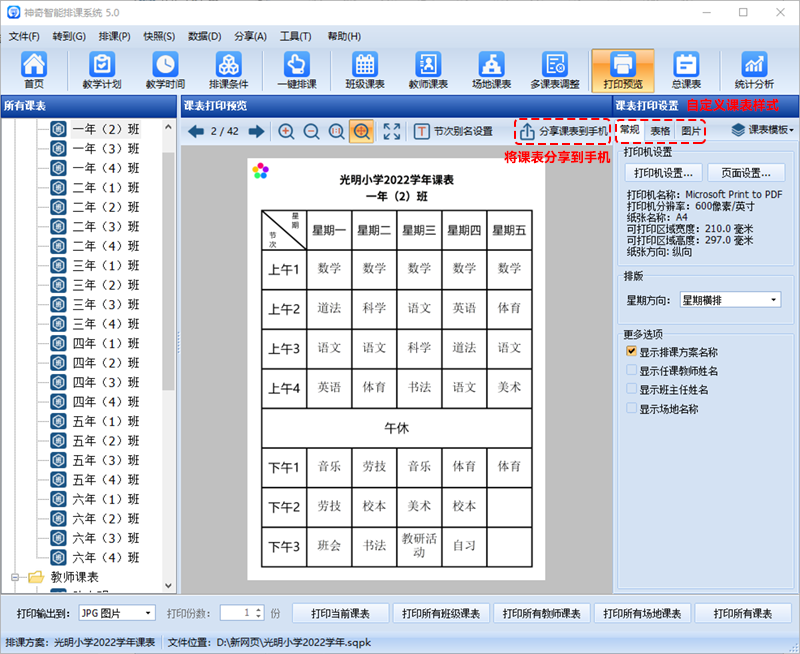The width and height of the screenshot is (800, 654).
Task: Click the 打印当前课表 button
Action: coord(340,613)
